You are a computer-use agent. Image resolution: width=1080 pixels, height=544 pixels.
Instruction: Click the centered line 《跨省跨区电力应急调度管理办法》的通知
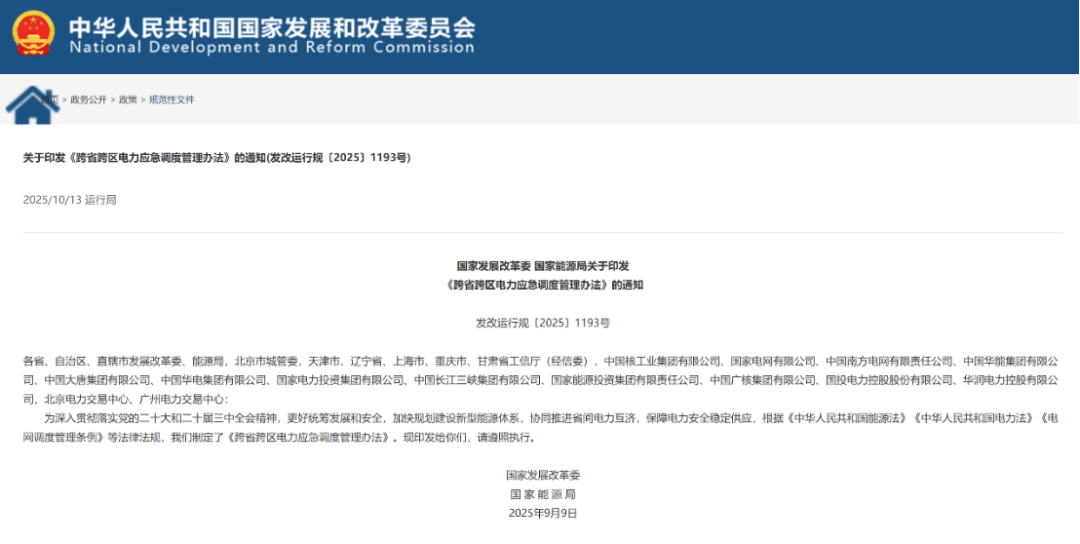pos(543,285)
